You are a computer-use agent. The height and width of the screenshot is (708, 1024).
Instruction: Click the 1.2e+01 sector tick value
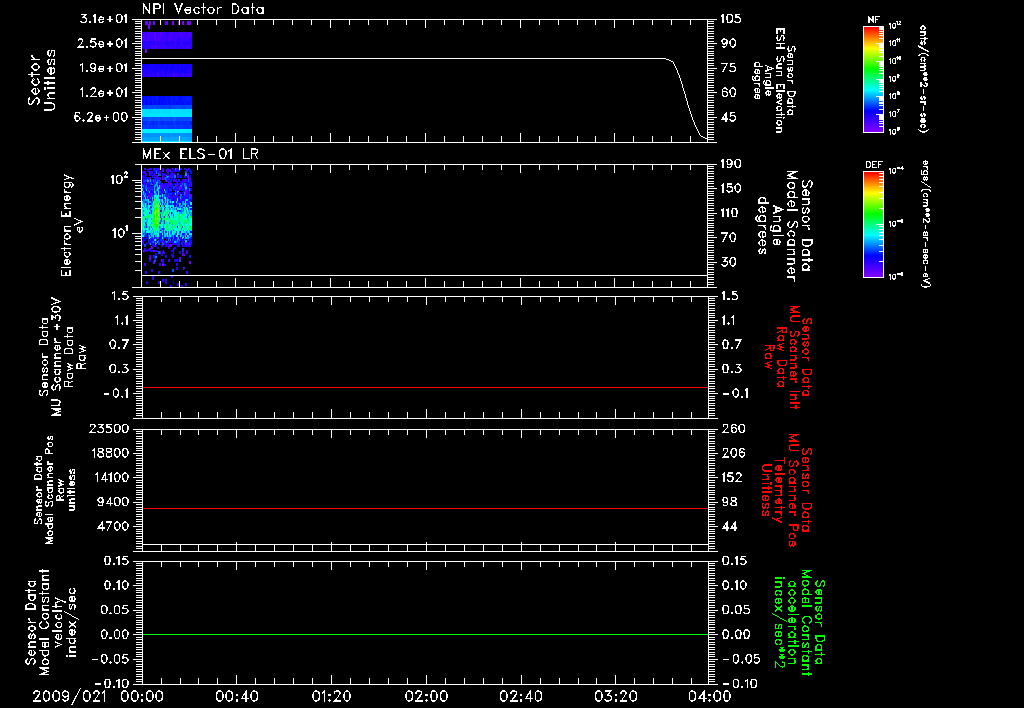103,93
